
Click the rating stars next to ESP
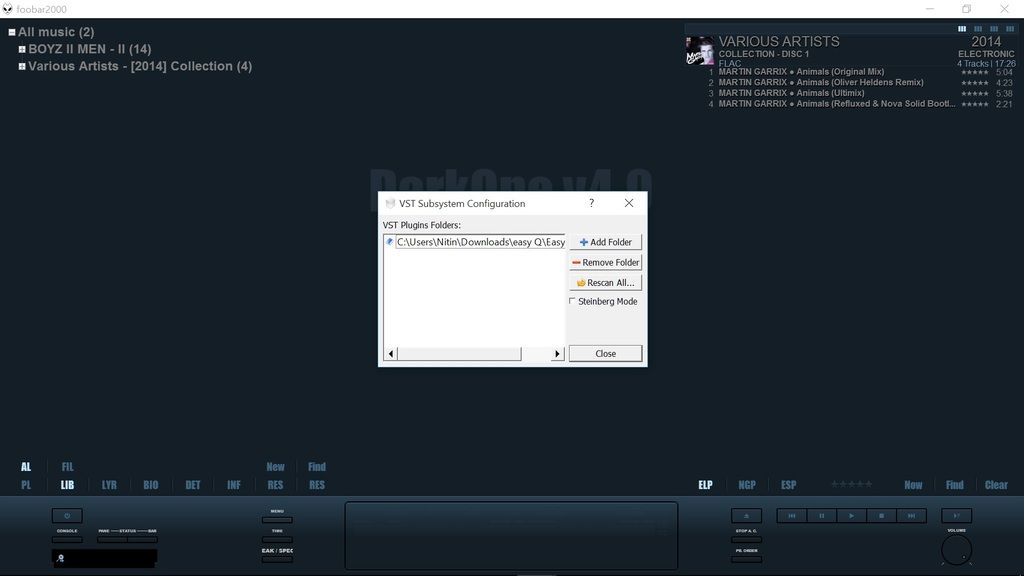[852, 485]
